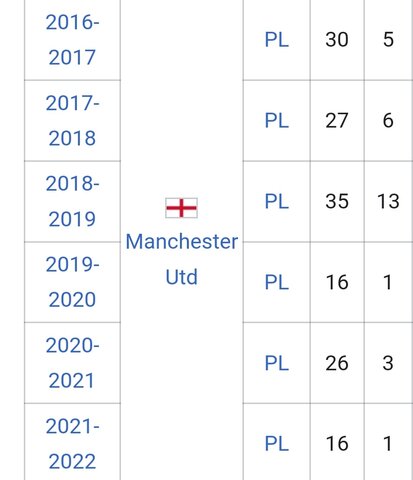Open the 2017-2018 season link
This screenshot has width=413, height=480.
click(x=72, y=120)
